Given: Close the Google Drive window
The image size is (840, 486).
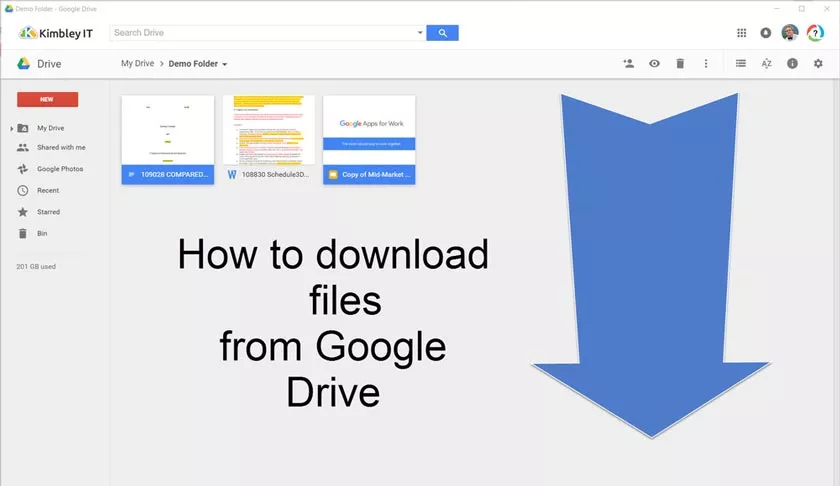Looking at the screenshot, I should 827,9.
